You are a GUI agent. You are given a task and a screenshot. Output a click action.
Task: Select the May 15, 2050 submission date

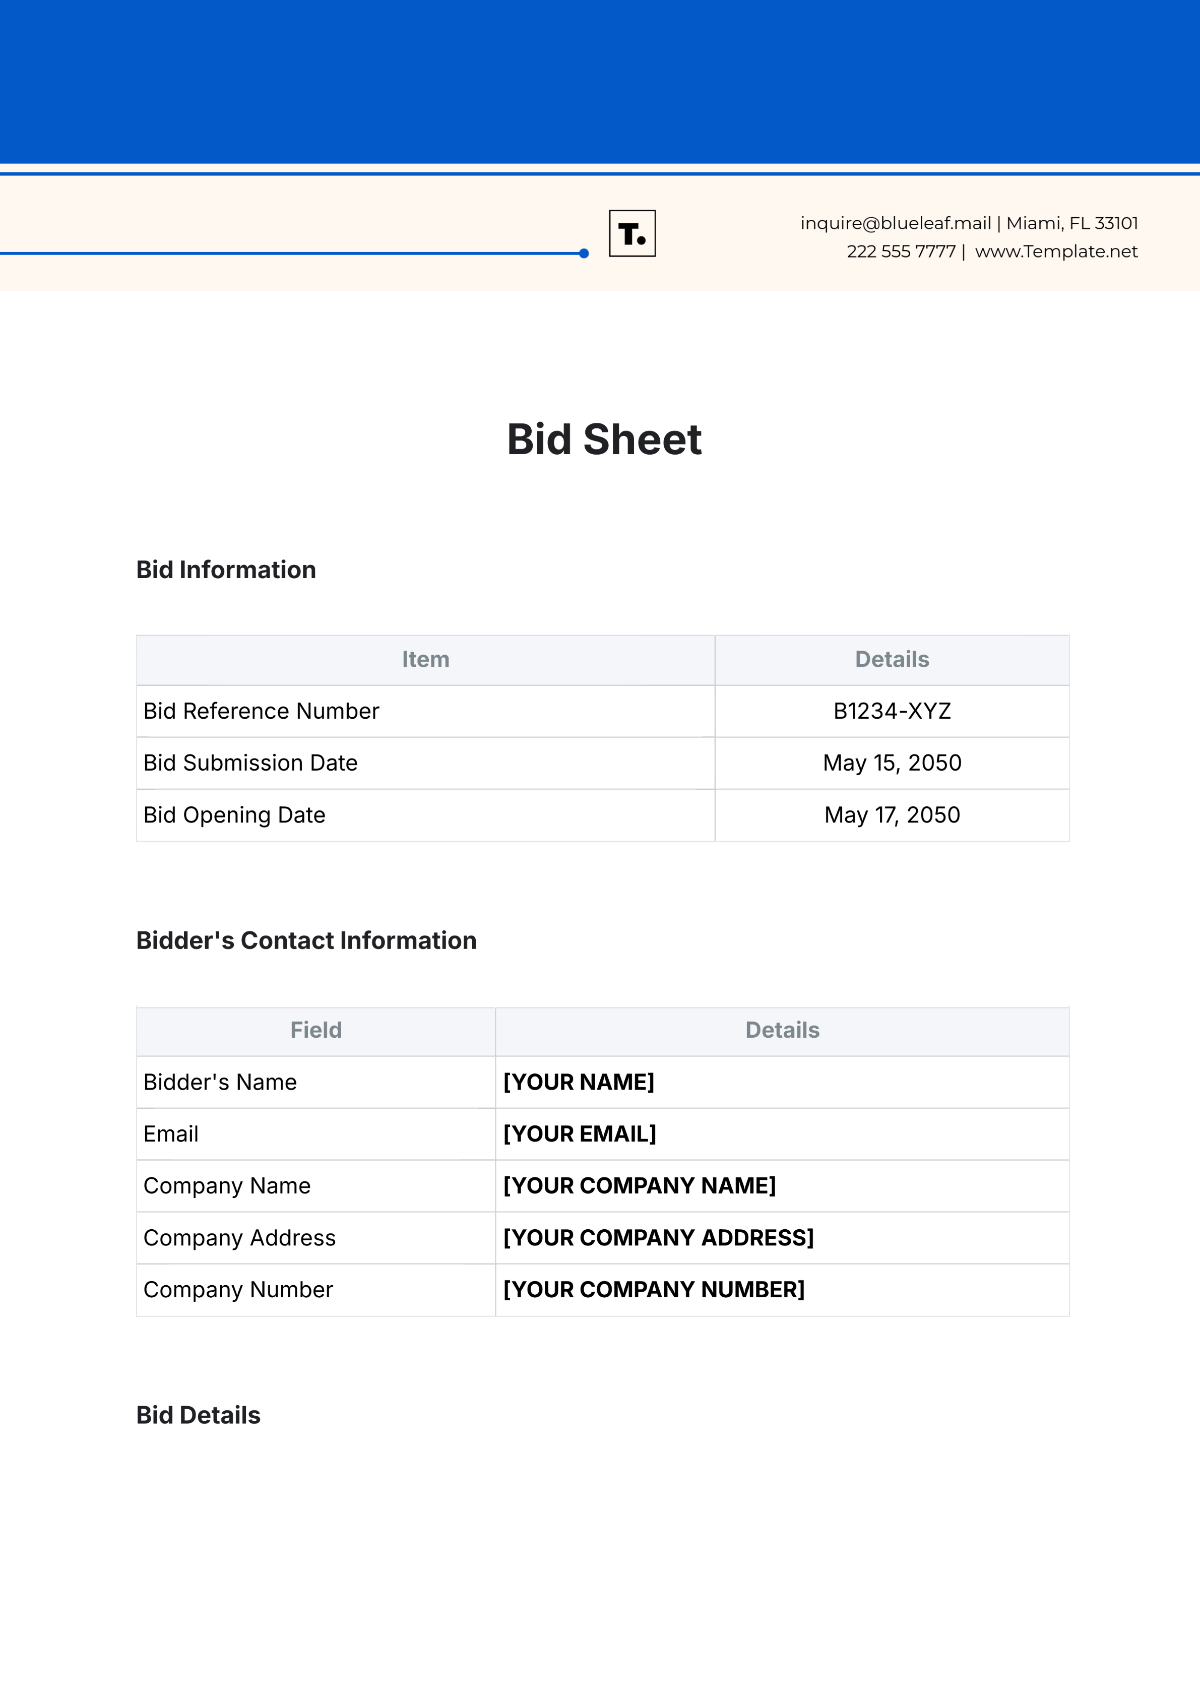892,763
